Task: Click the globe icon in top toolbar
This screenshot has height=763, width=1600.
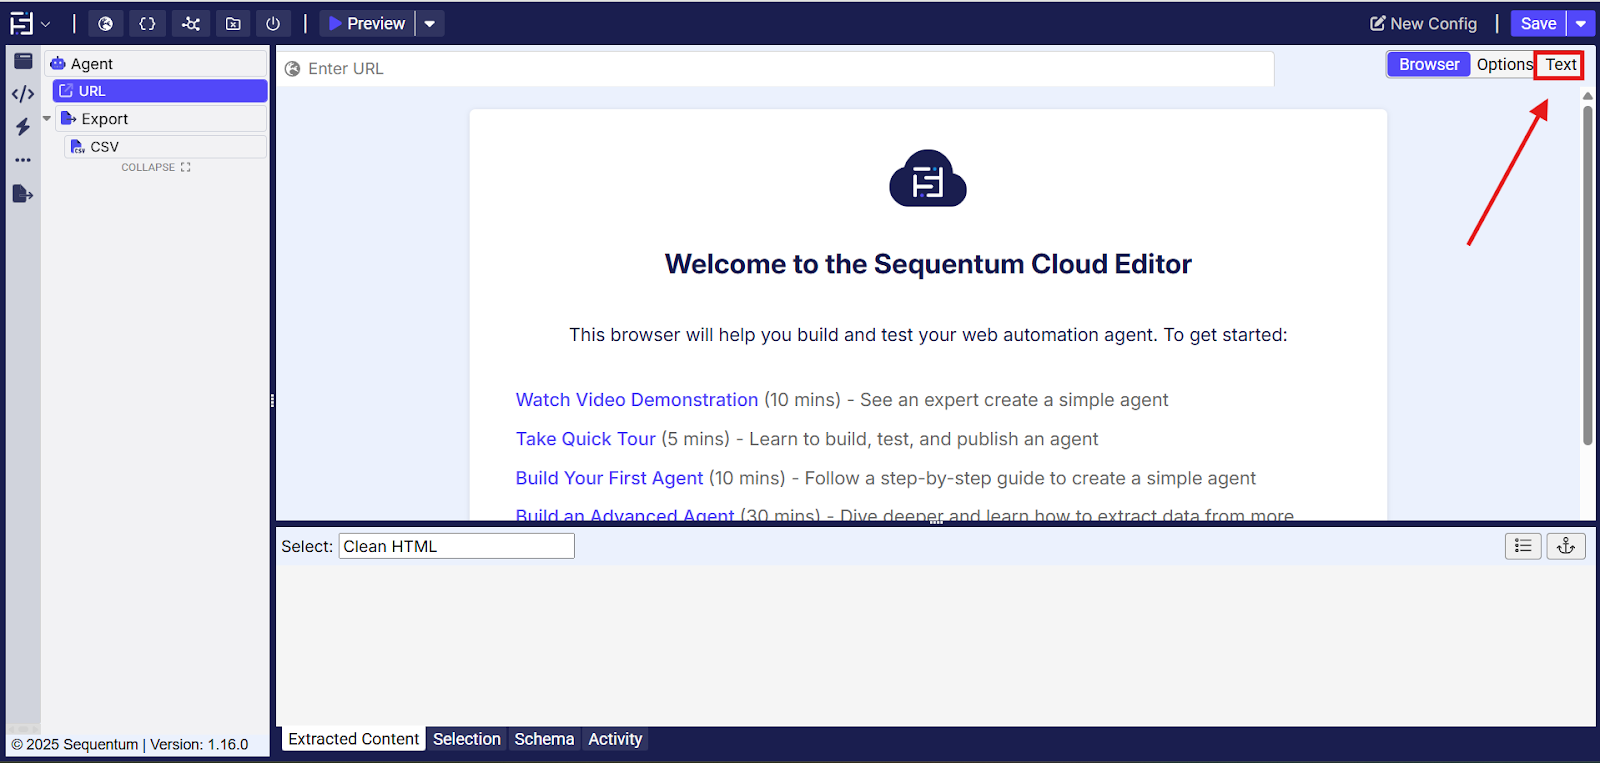Action: click(105, 23)
